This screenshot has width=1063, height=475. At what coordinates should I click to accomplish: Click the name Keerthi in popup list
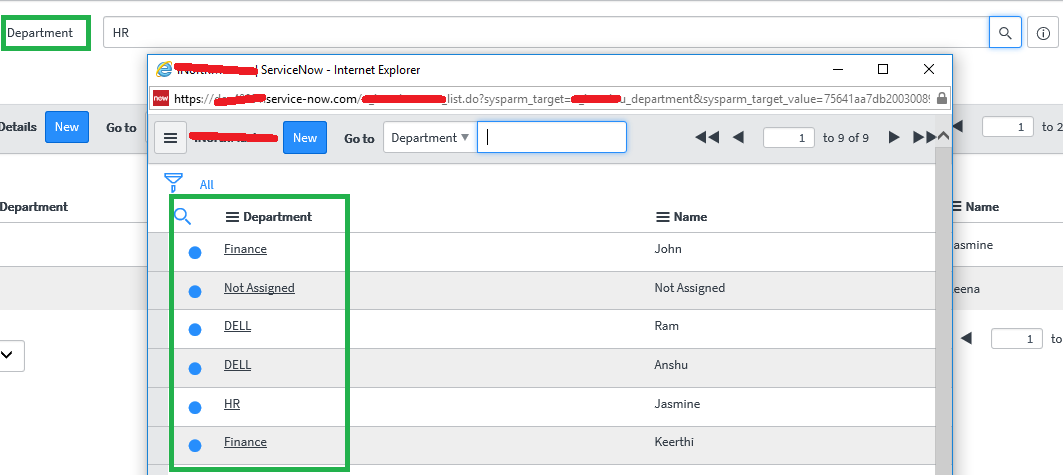[x=674, y=442]
